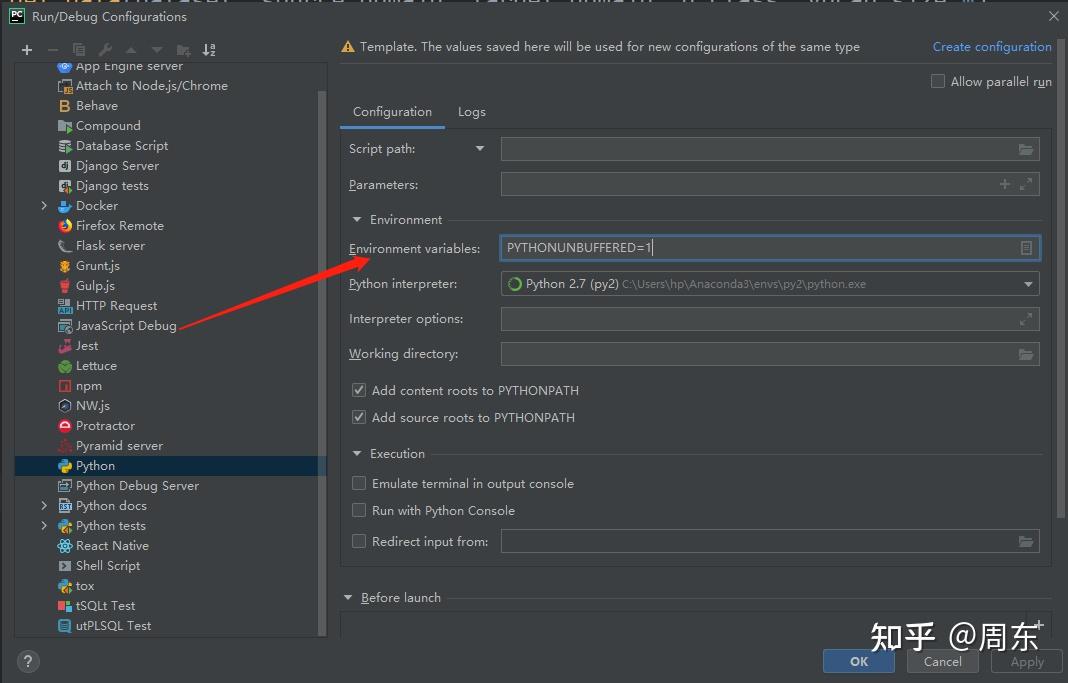
Task: Uncheck Add content roots to PYTHONPATH
Action: (359, 390)
